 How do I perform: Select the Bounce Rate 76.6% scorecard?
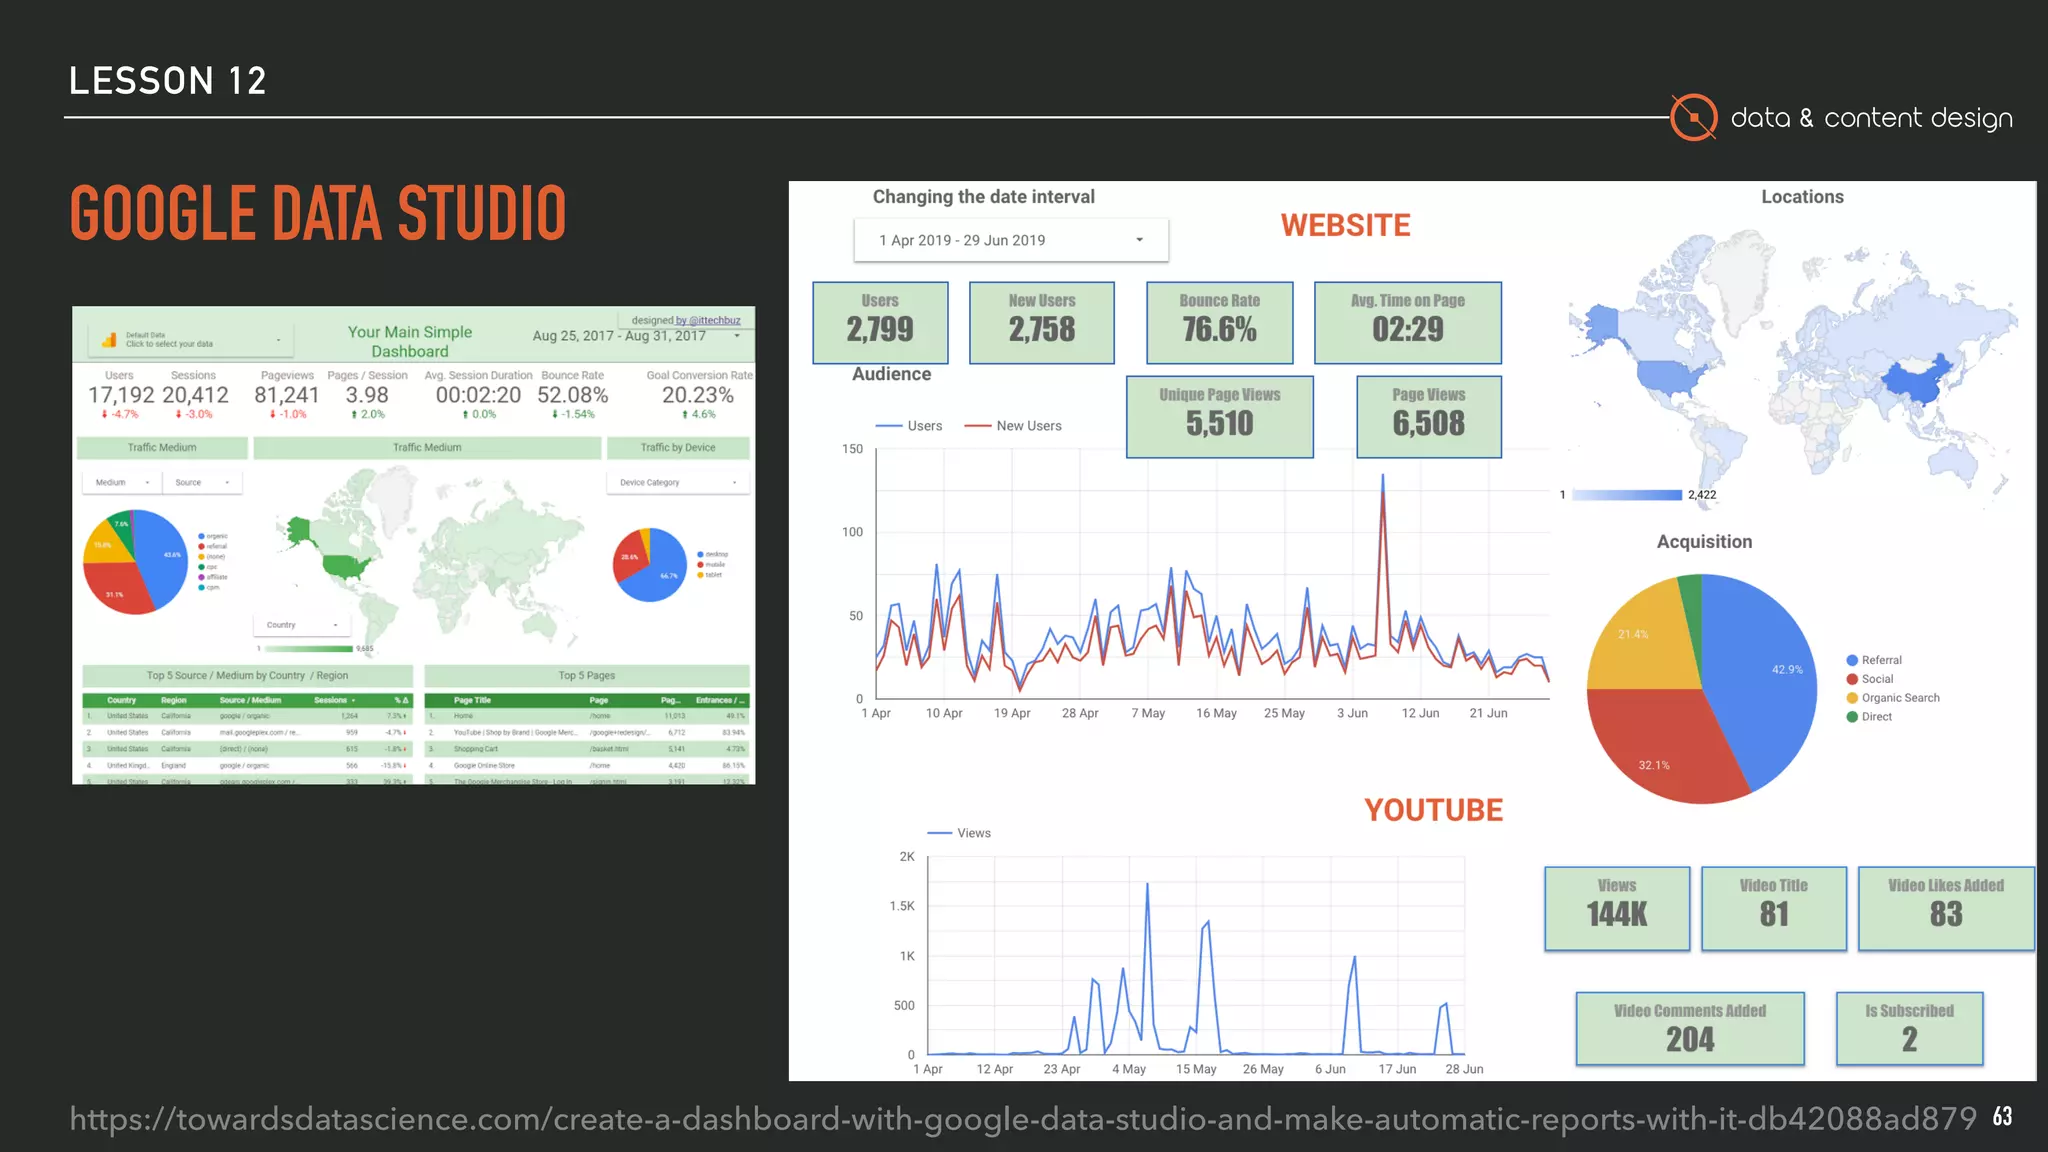1220,322
